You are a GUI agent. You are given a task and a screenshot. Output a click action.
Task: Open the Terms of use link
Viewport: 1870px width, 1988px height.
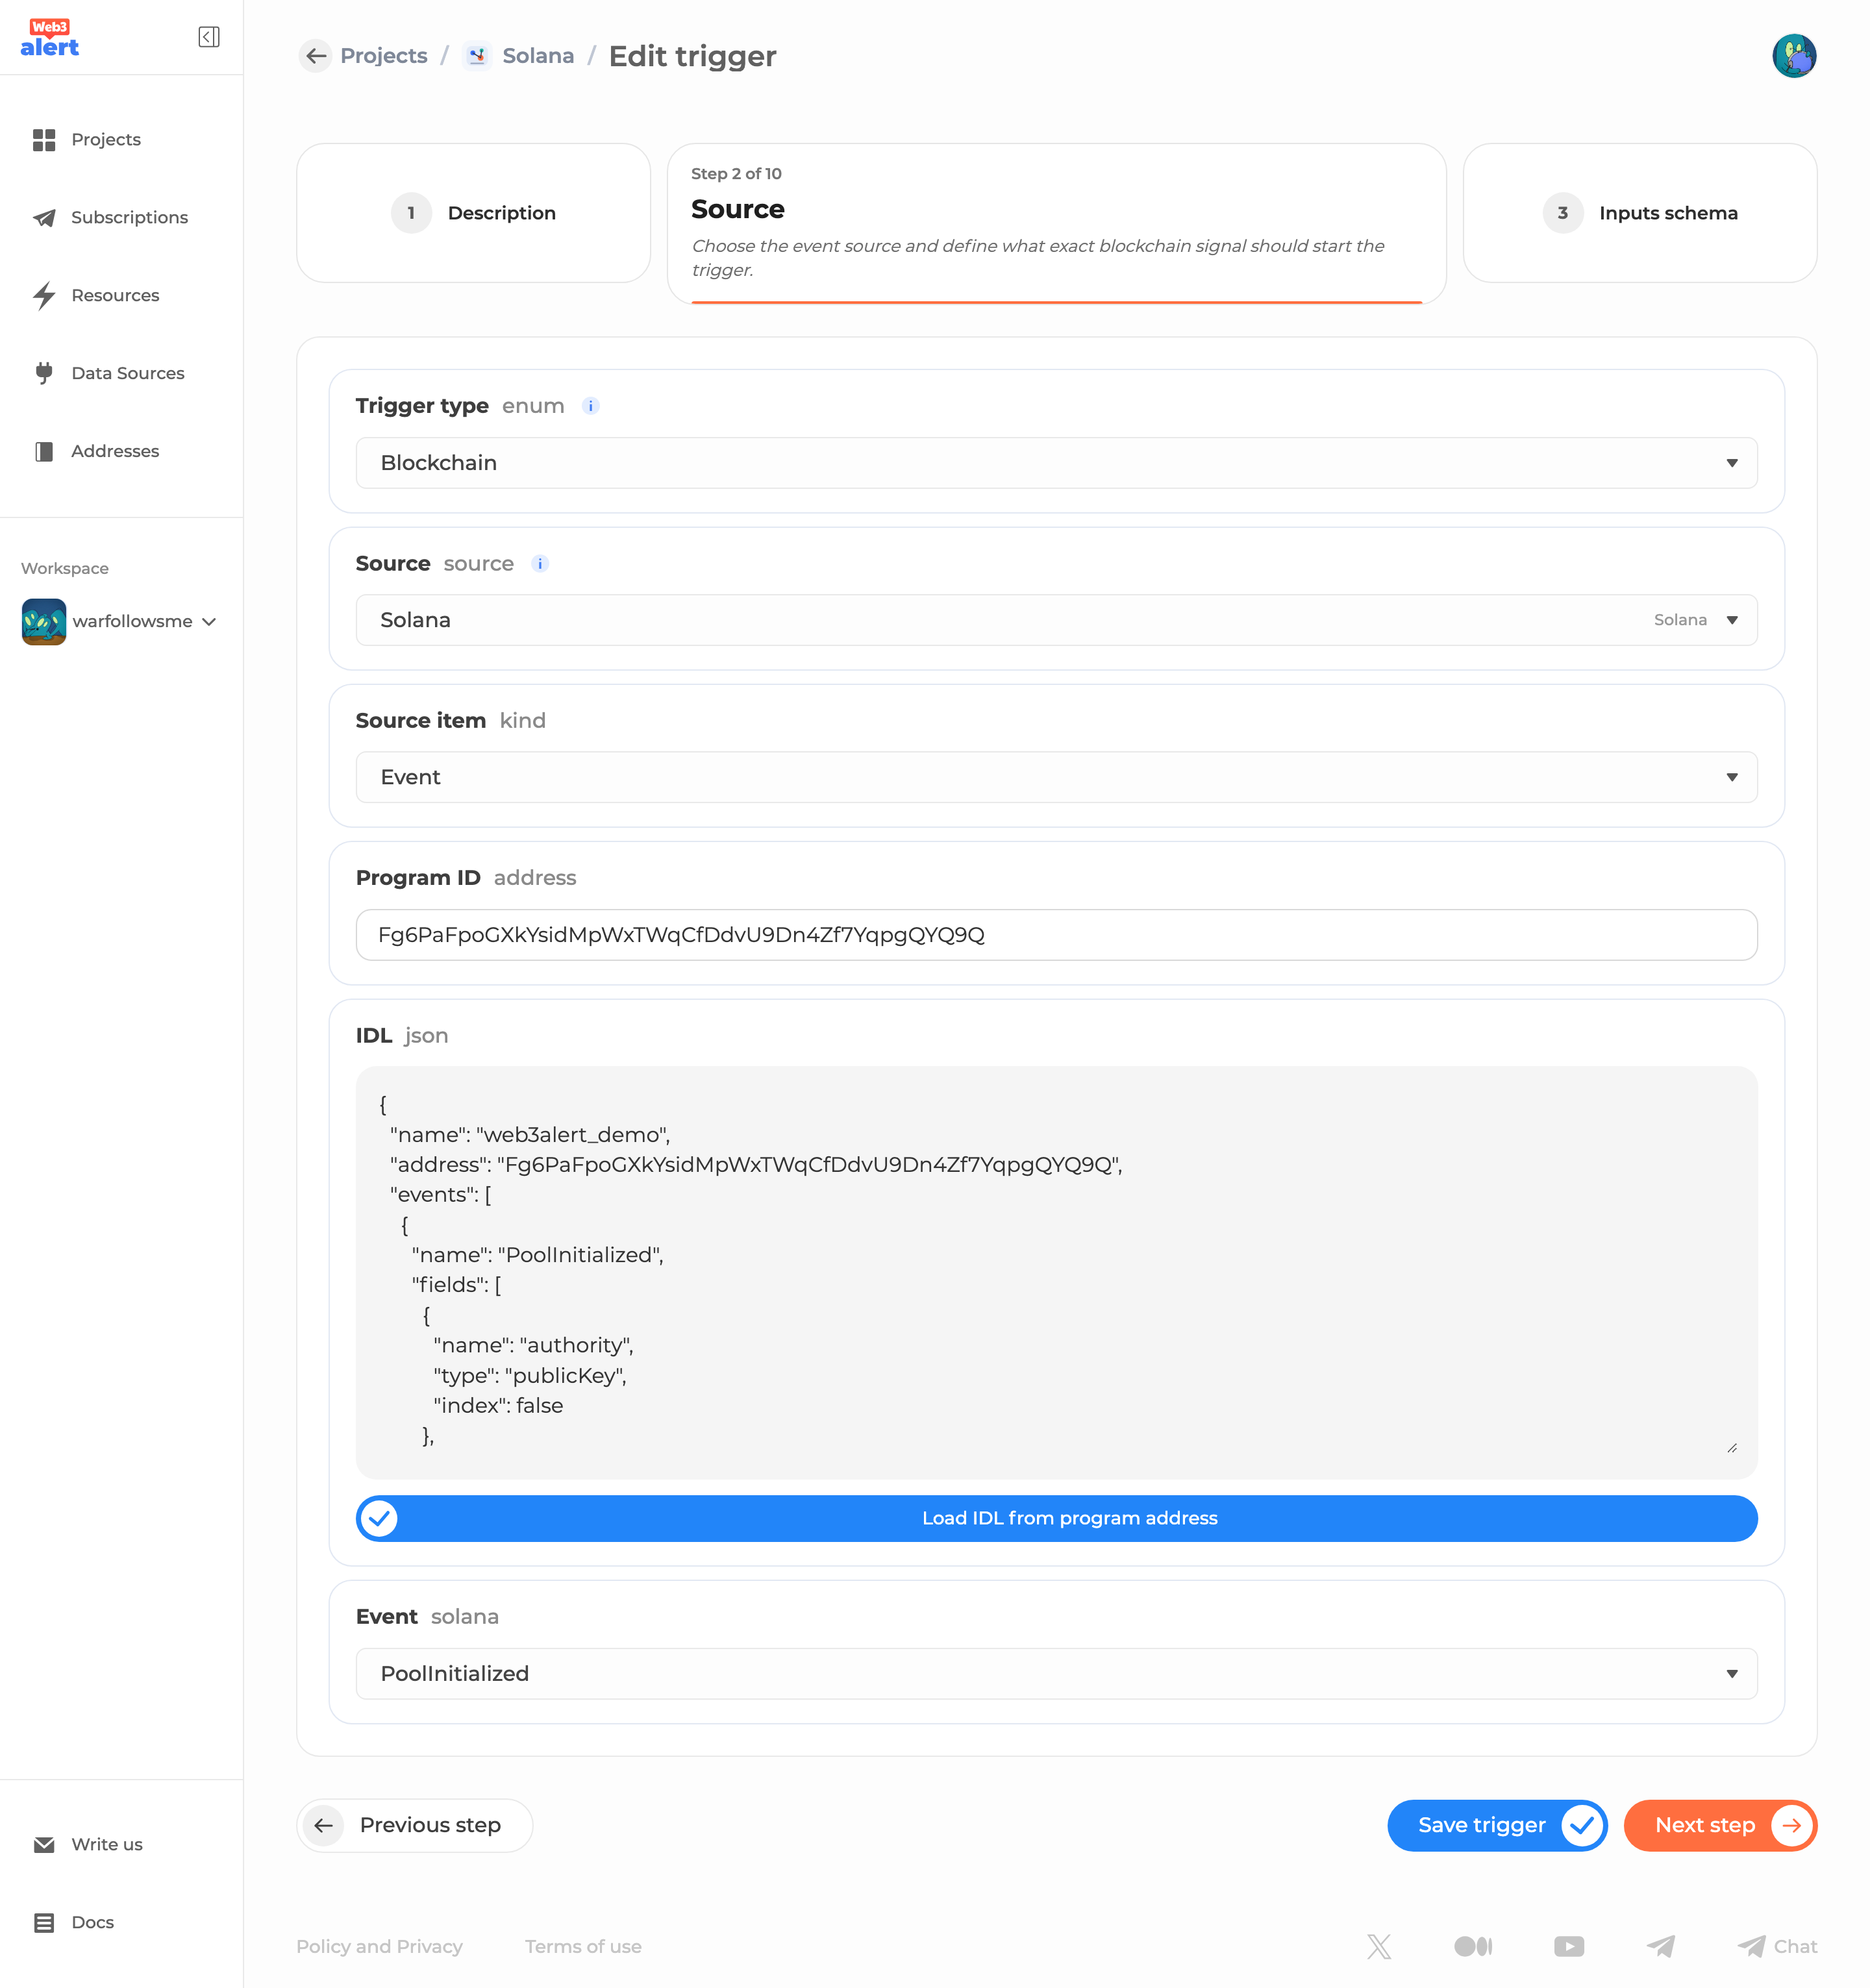pyautogui.click(x=583, y=1947)
